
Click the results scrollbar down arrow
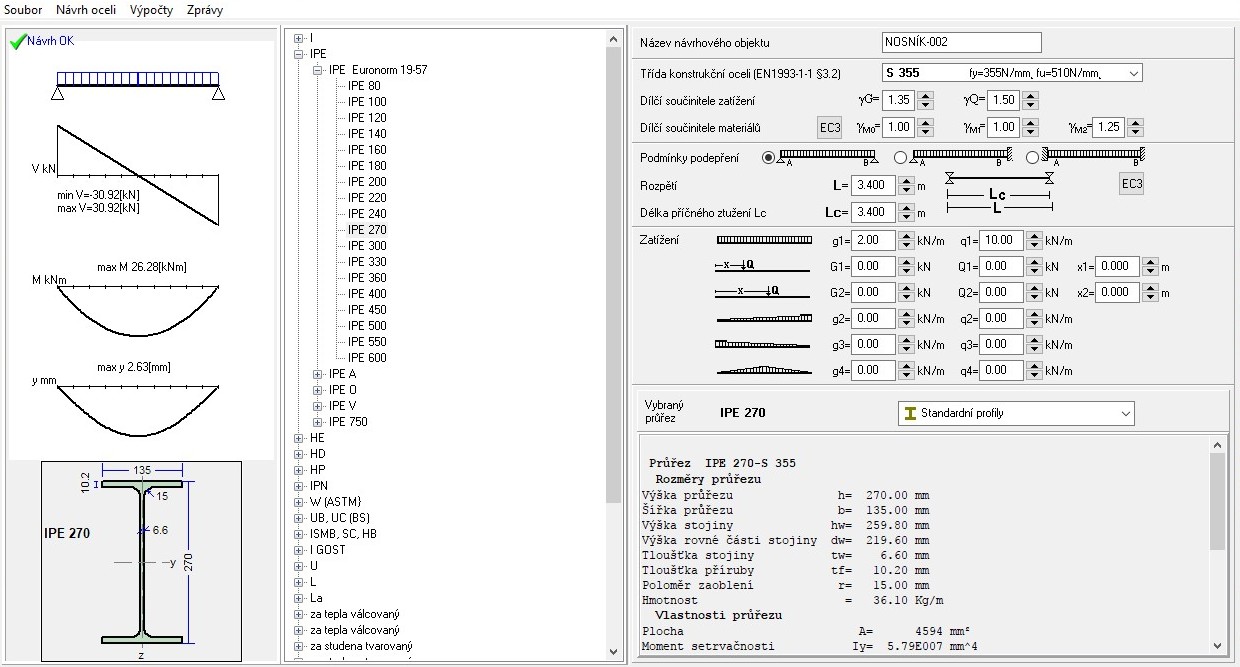tap(1217, 647)
